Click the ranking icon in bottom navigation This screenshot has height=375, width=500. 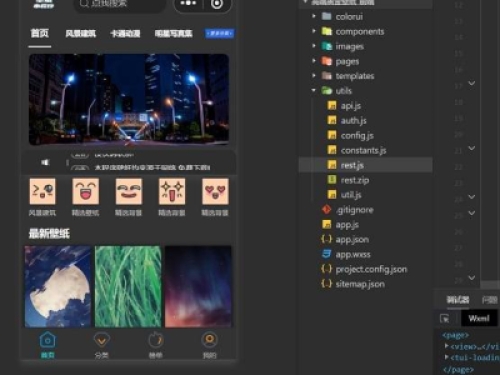coord(156,340)
